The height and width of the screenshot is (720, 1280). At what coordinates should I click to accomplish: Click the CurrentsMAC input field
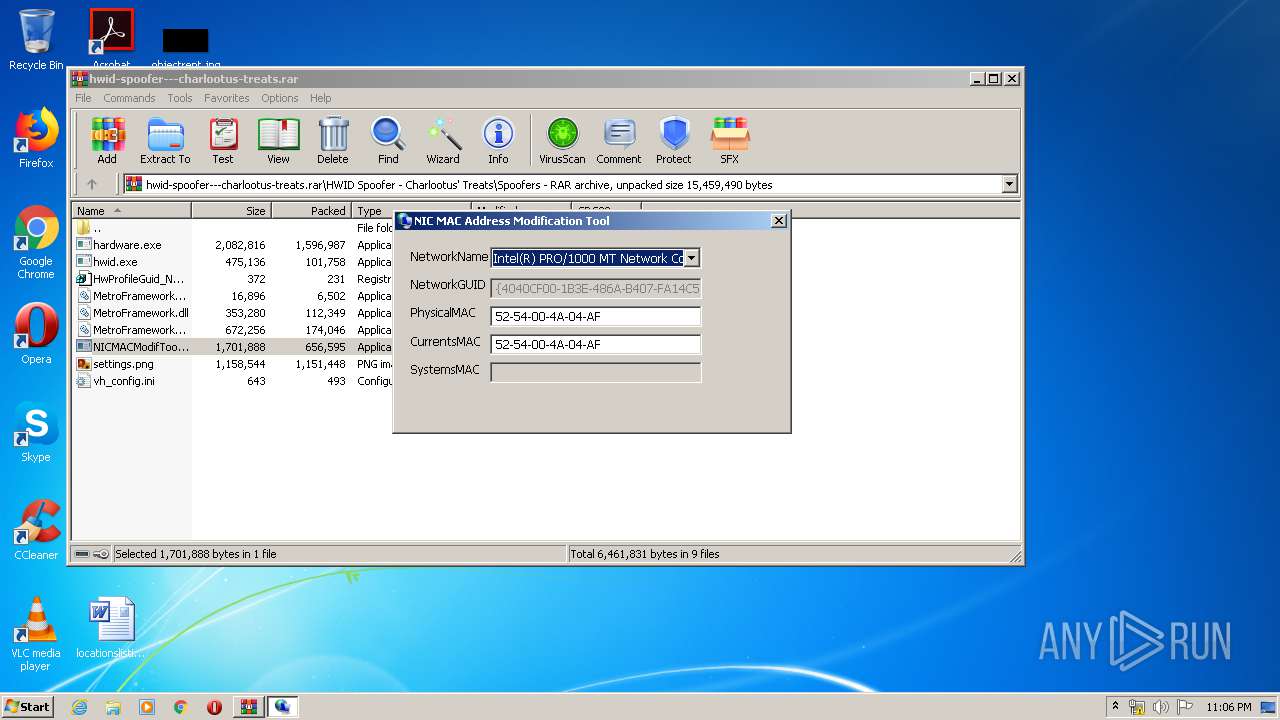tap(596, 344)
